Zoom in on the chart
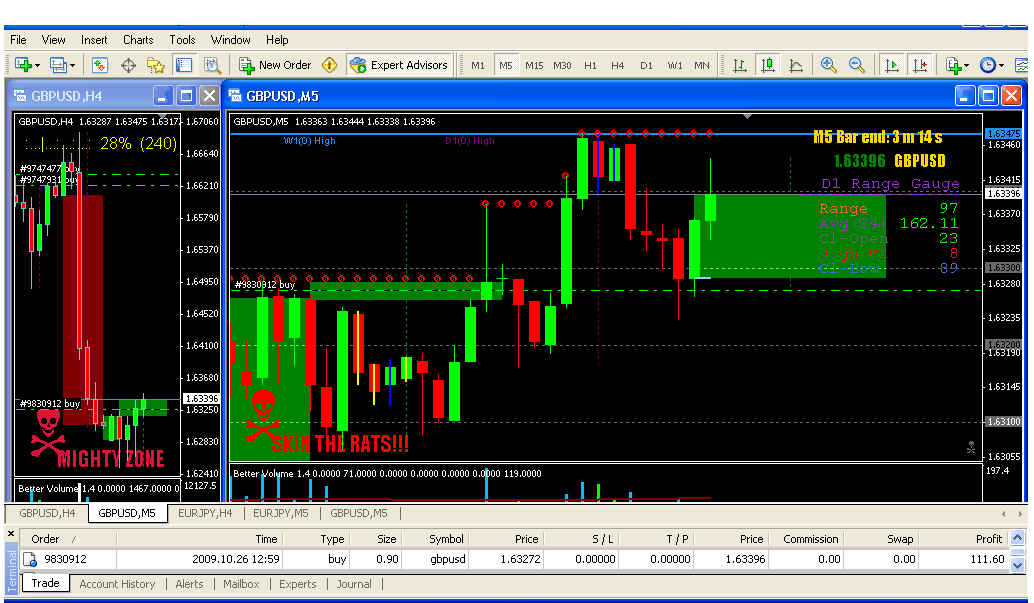 [x=828, y=65]
